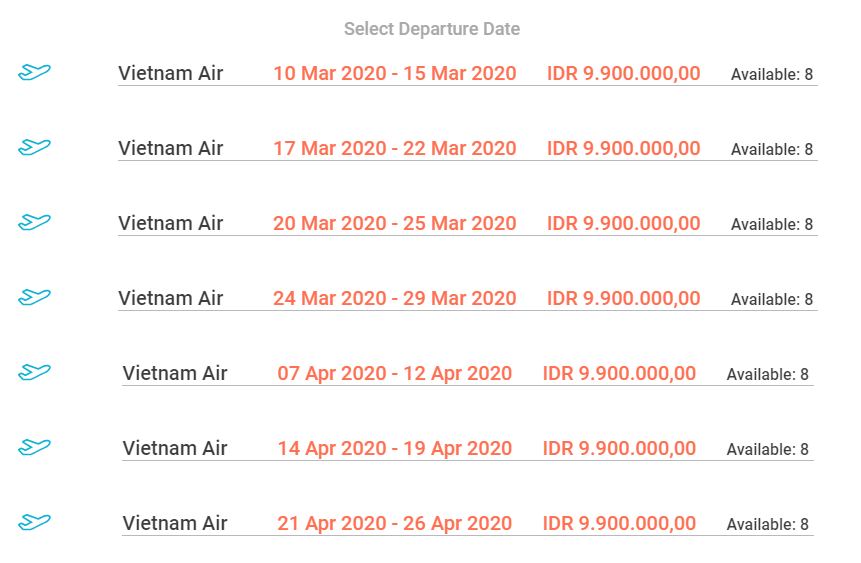Select the 07 Apr 2020 - 12 Apr 2020 date range
Image resolution: width=861 pixels, height=563 pixels.
[x=395, y=373]
